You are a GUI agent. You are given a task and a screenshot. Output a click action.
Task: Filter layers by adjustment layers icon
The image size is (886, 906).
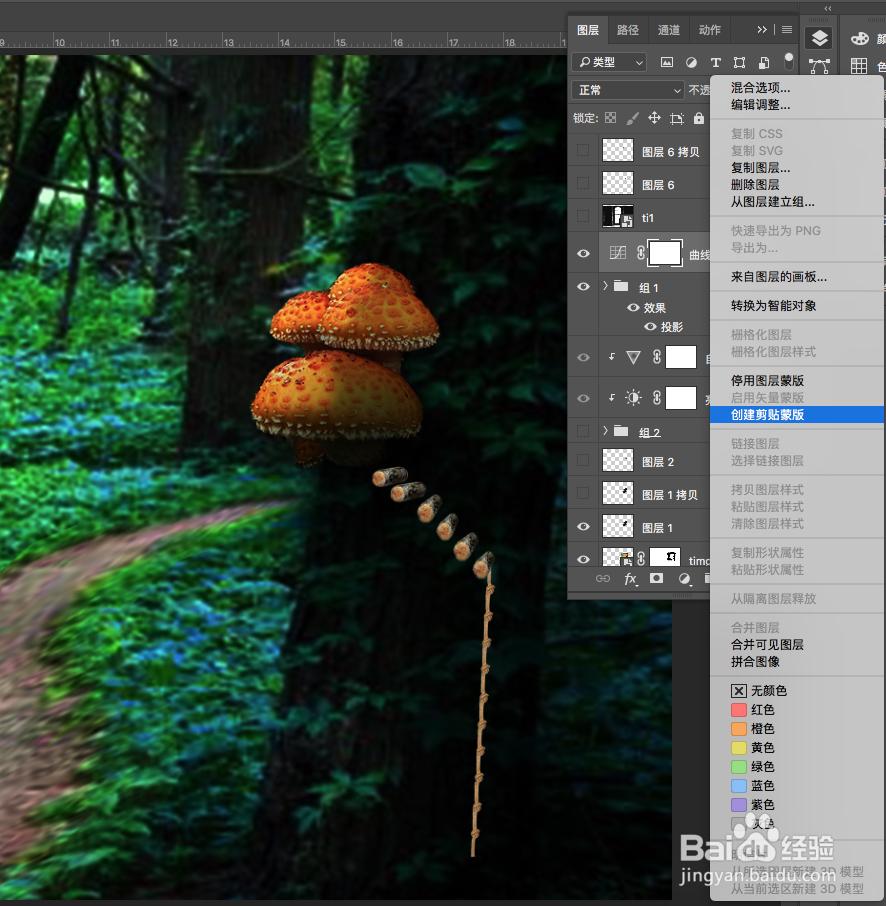point(691,62)
